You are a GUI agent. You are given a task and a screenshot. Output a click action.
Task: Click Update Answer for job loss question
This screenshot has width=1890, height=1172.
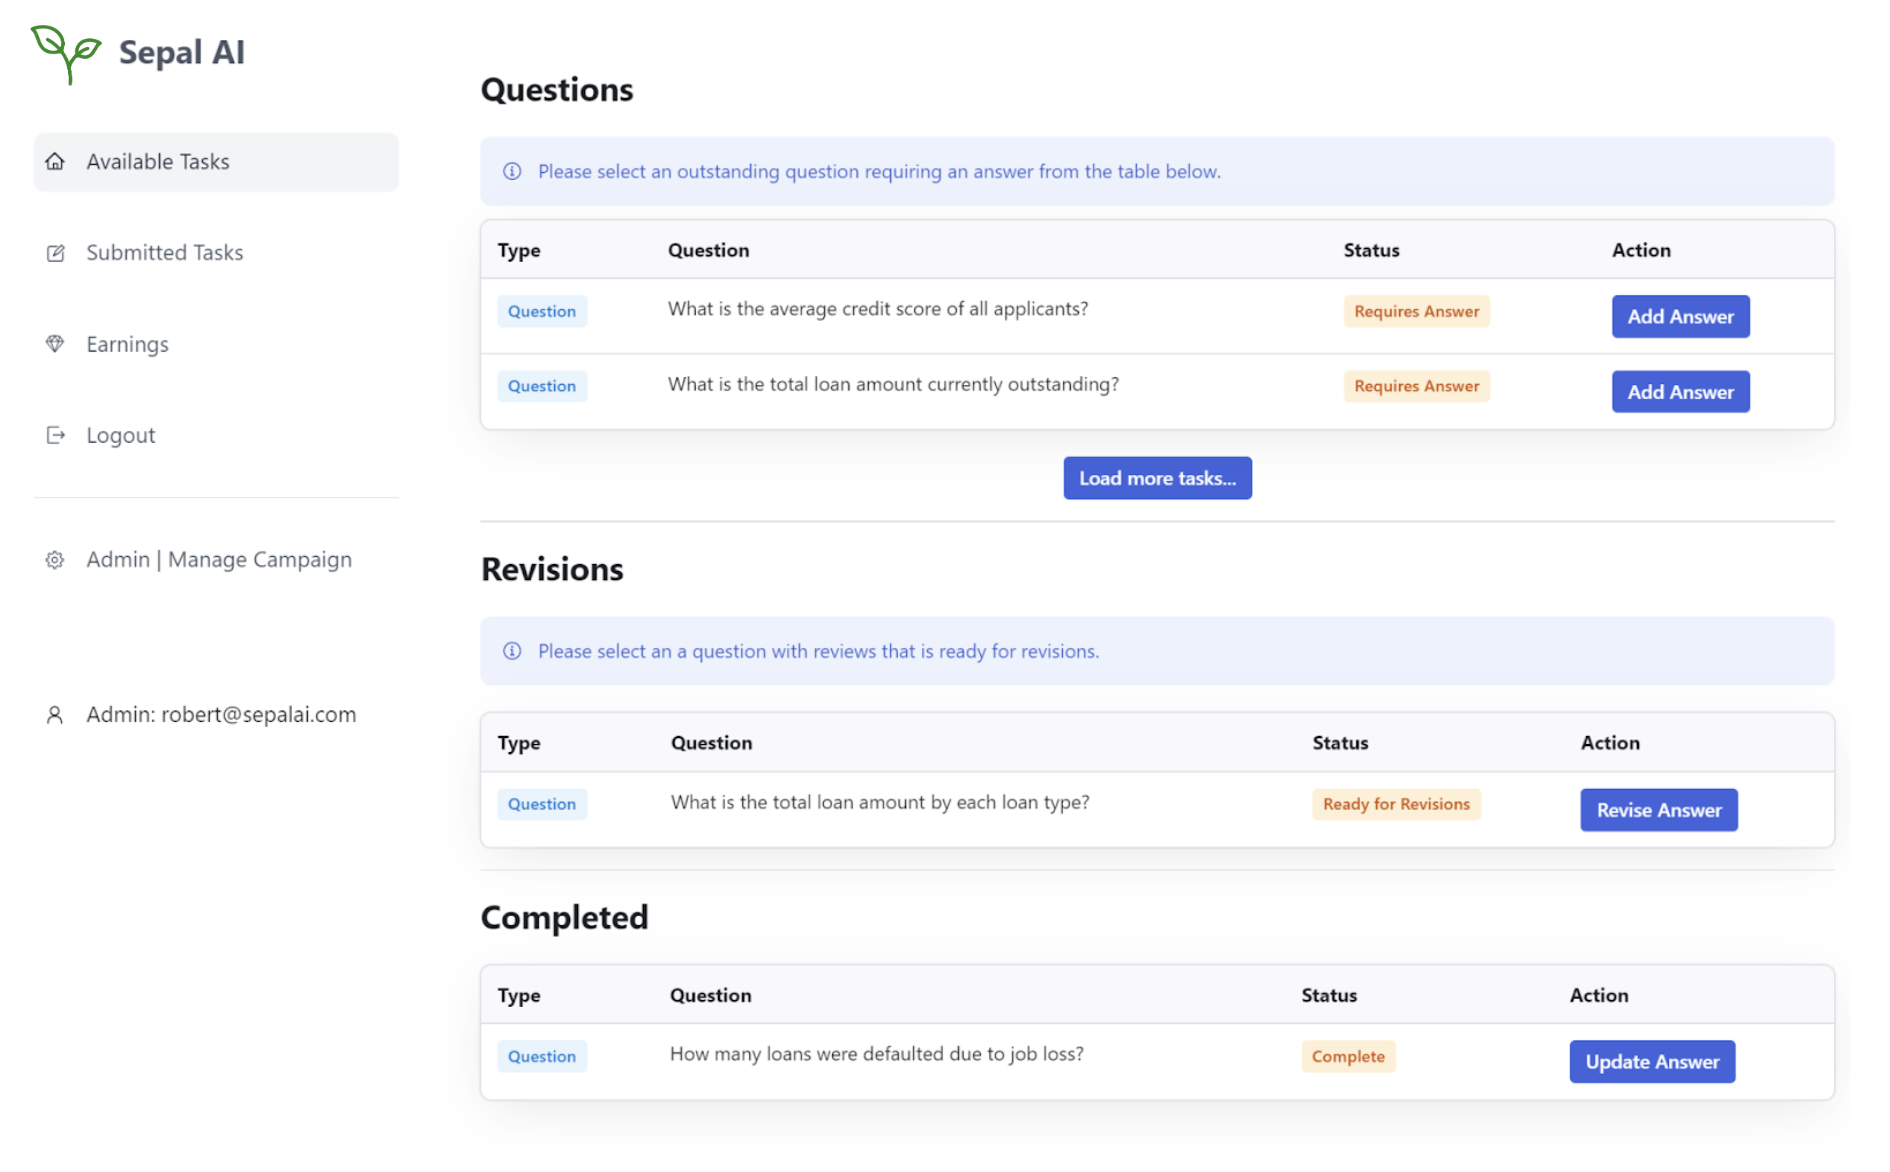click(x=1652, y=1062)
